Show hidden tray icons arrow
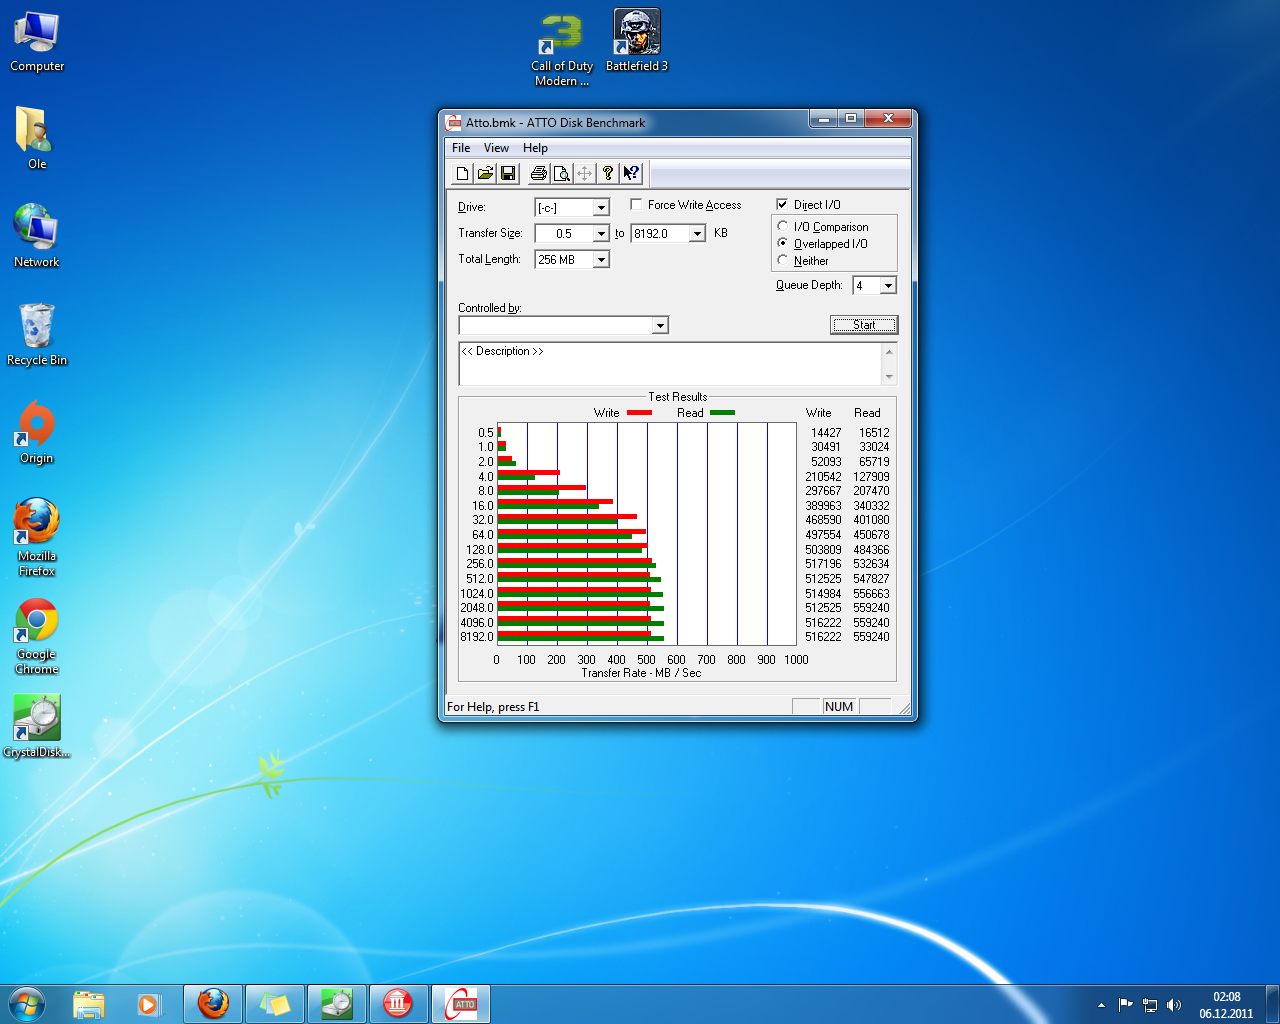This screenshot has height=1024, width=1280. pos(1101,1005)
